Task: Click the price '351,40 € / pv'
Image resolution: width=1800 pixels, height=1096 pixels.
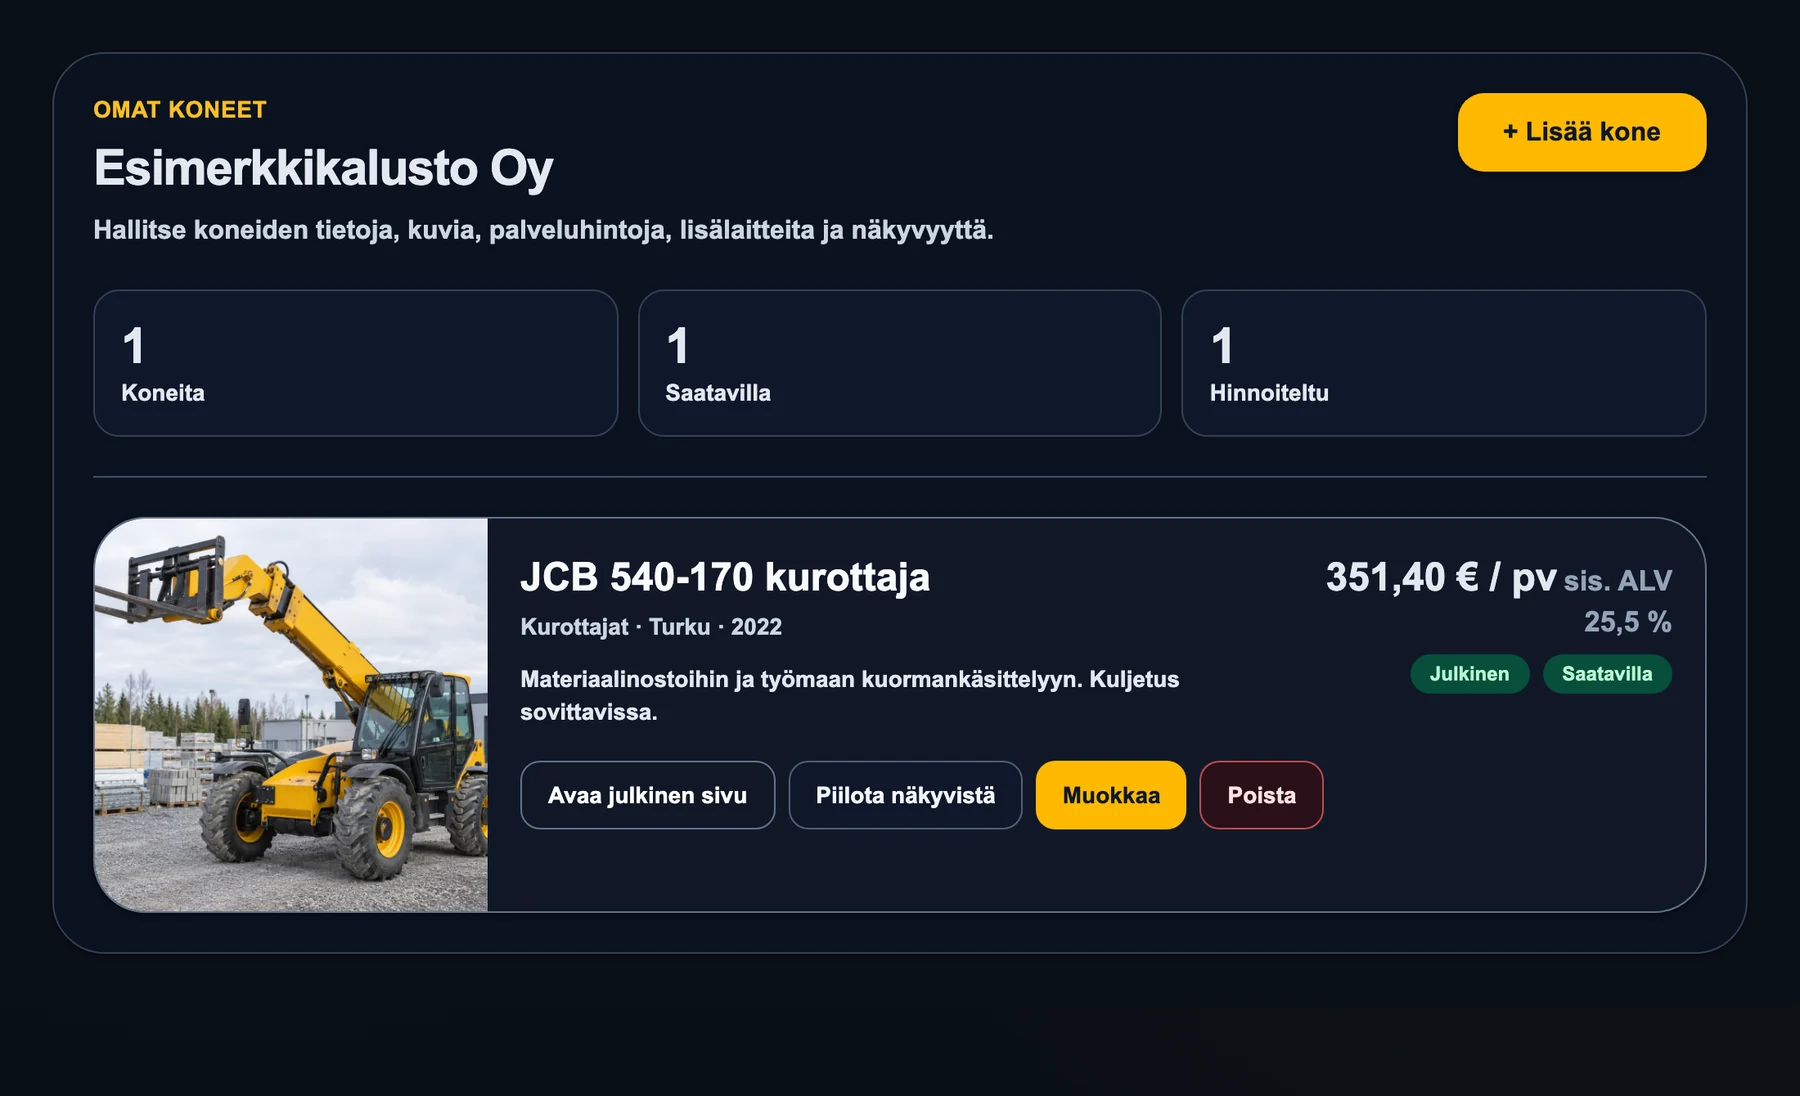Action: [x=1441, y=577]
